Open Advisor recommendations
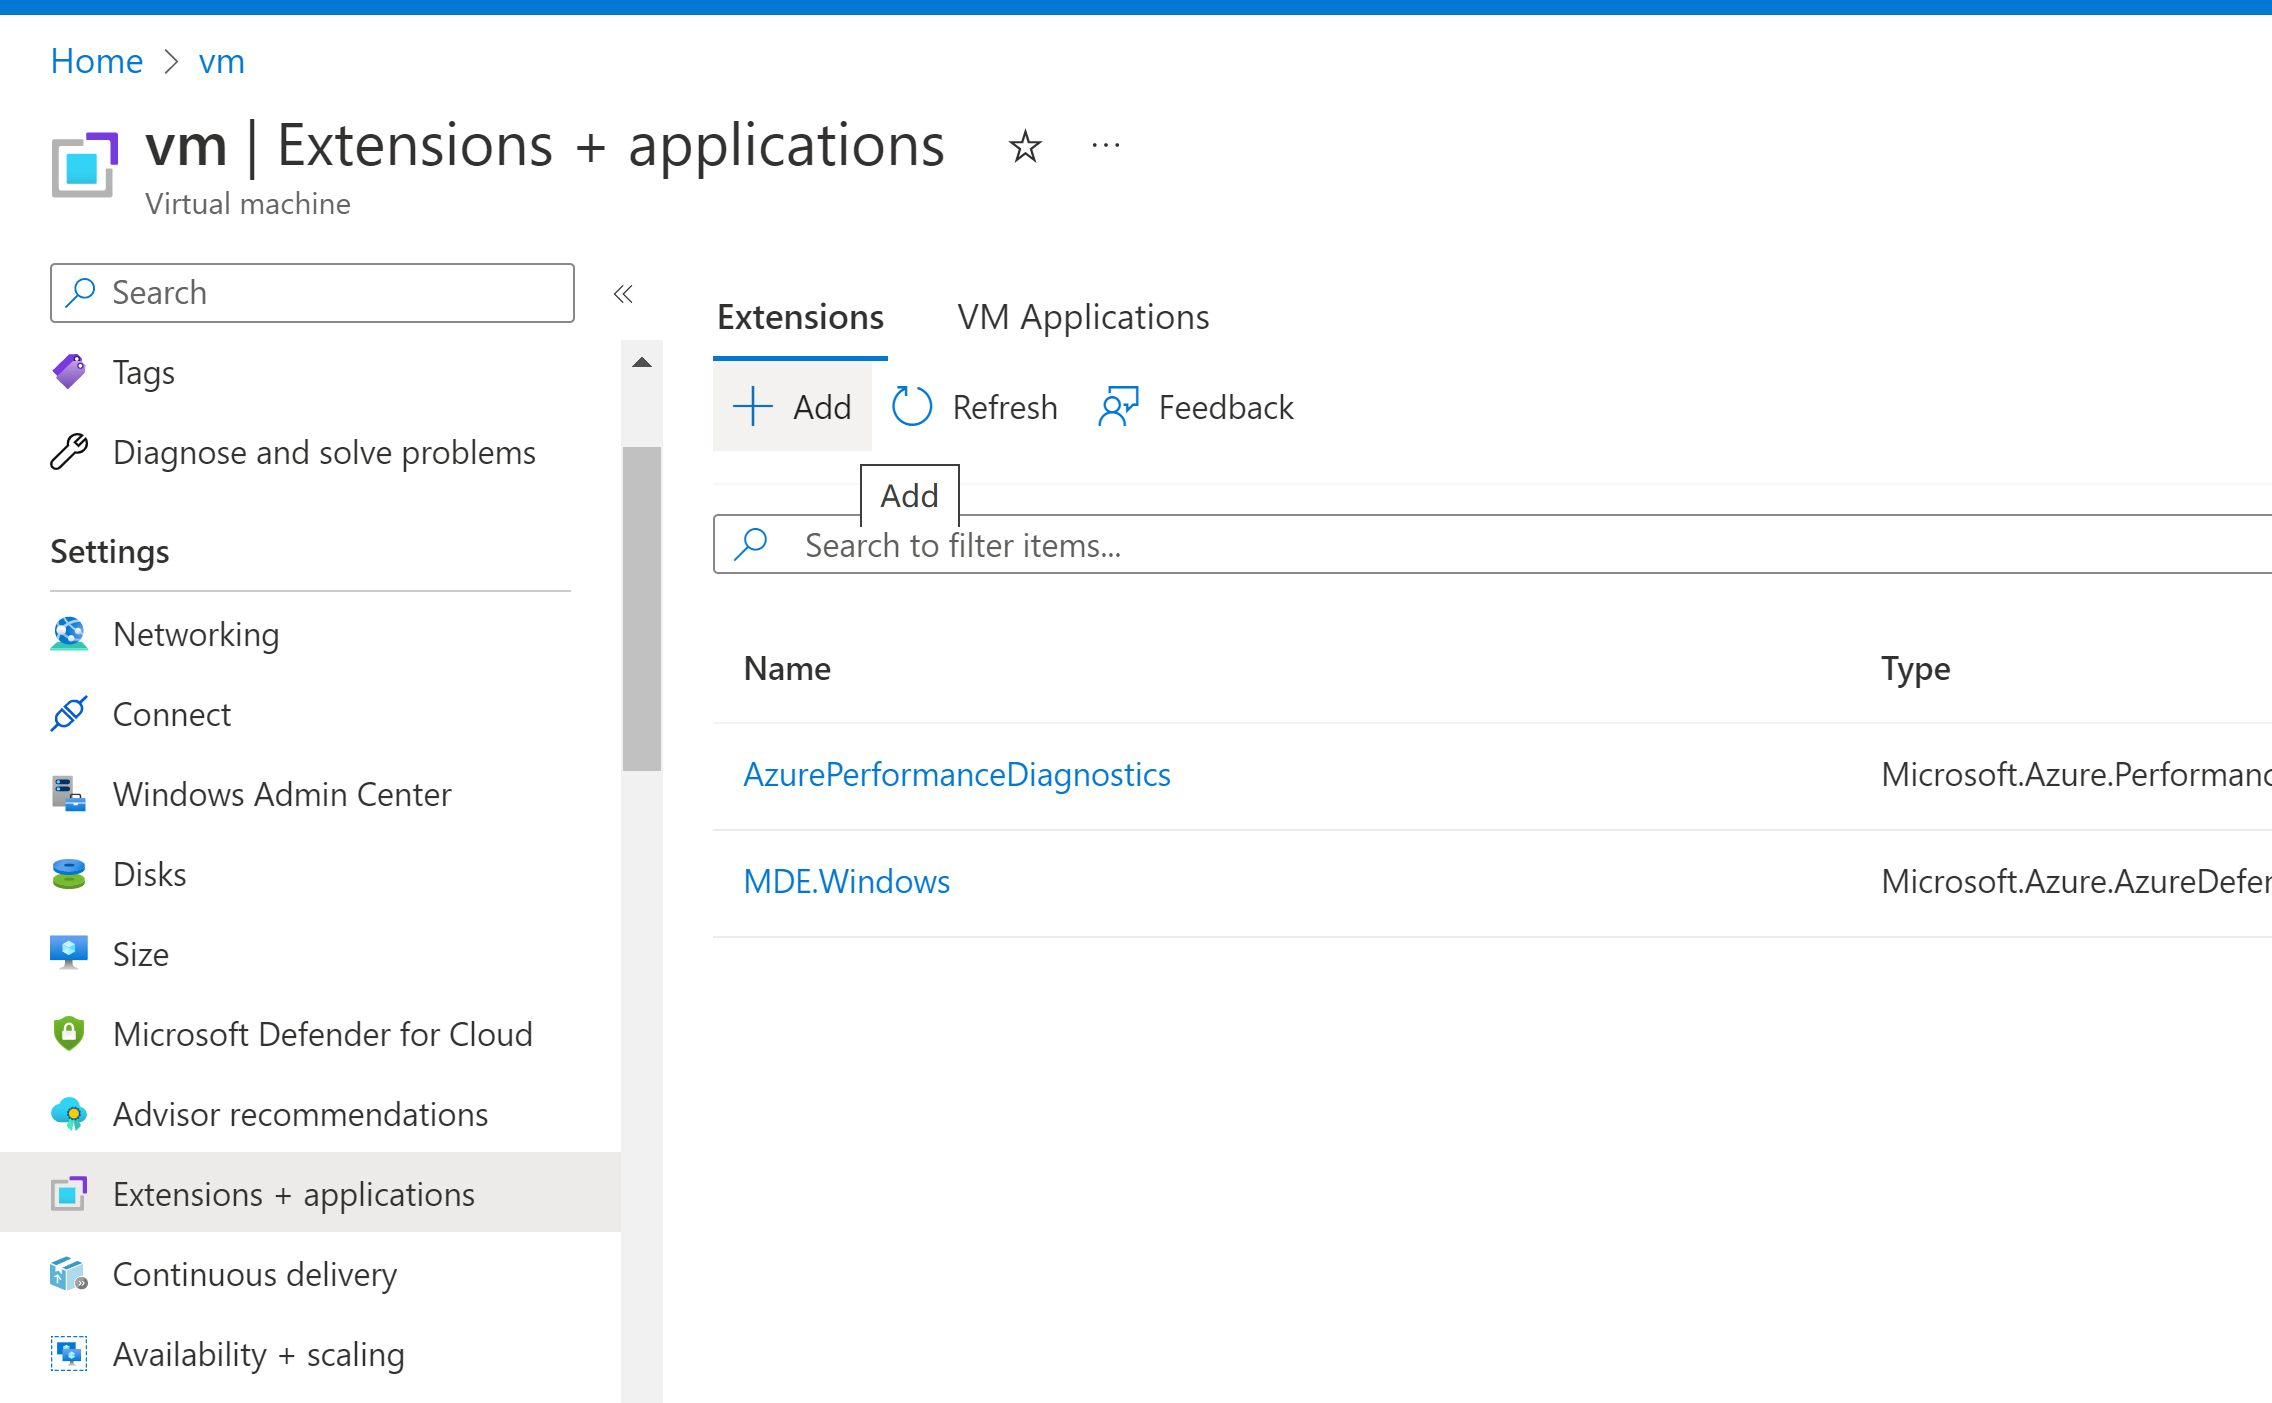 point(300,1114)
